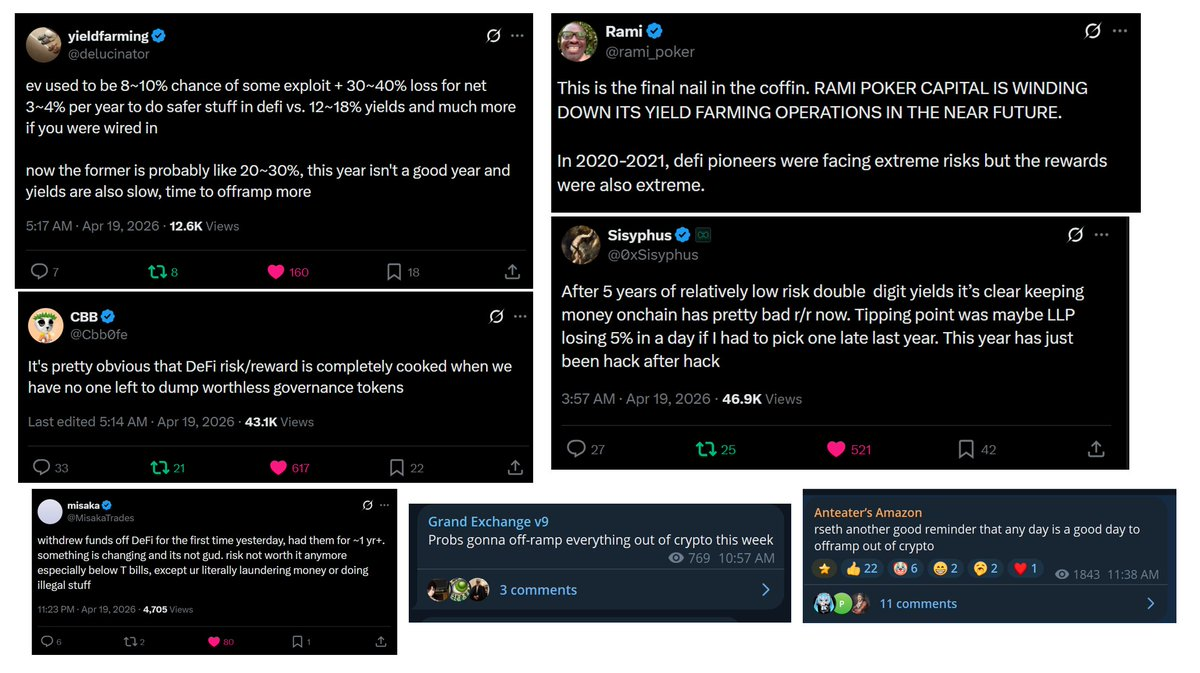
Task: Open Sisyphus profile avatar
Action: (x=580, y=245)
